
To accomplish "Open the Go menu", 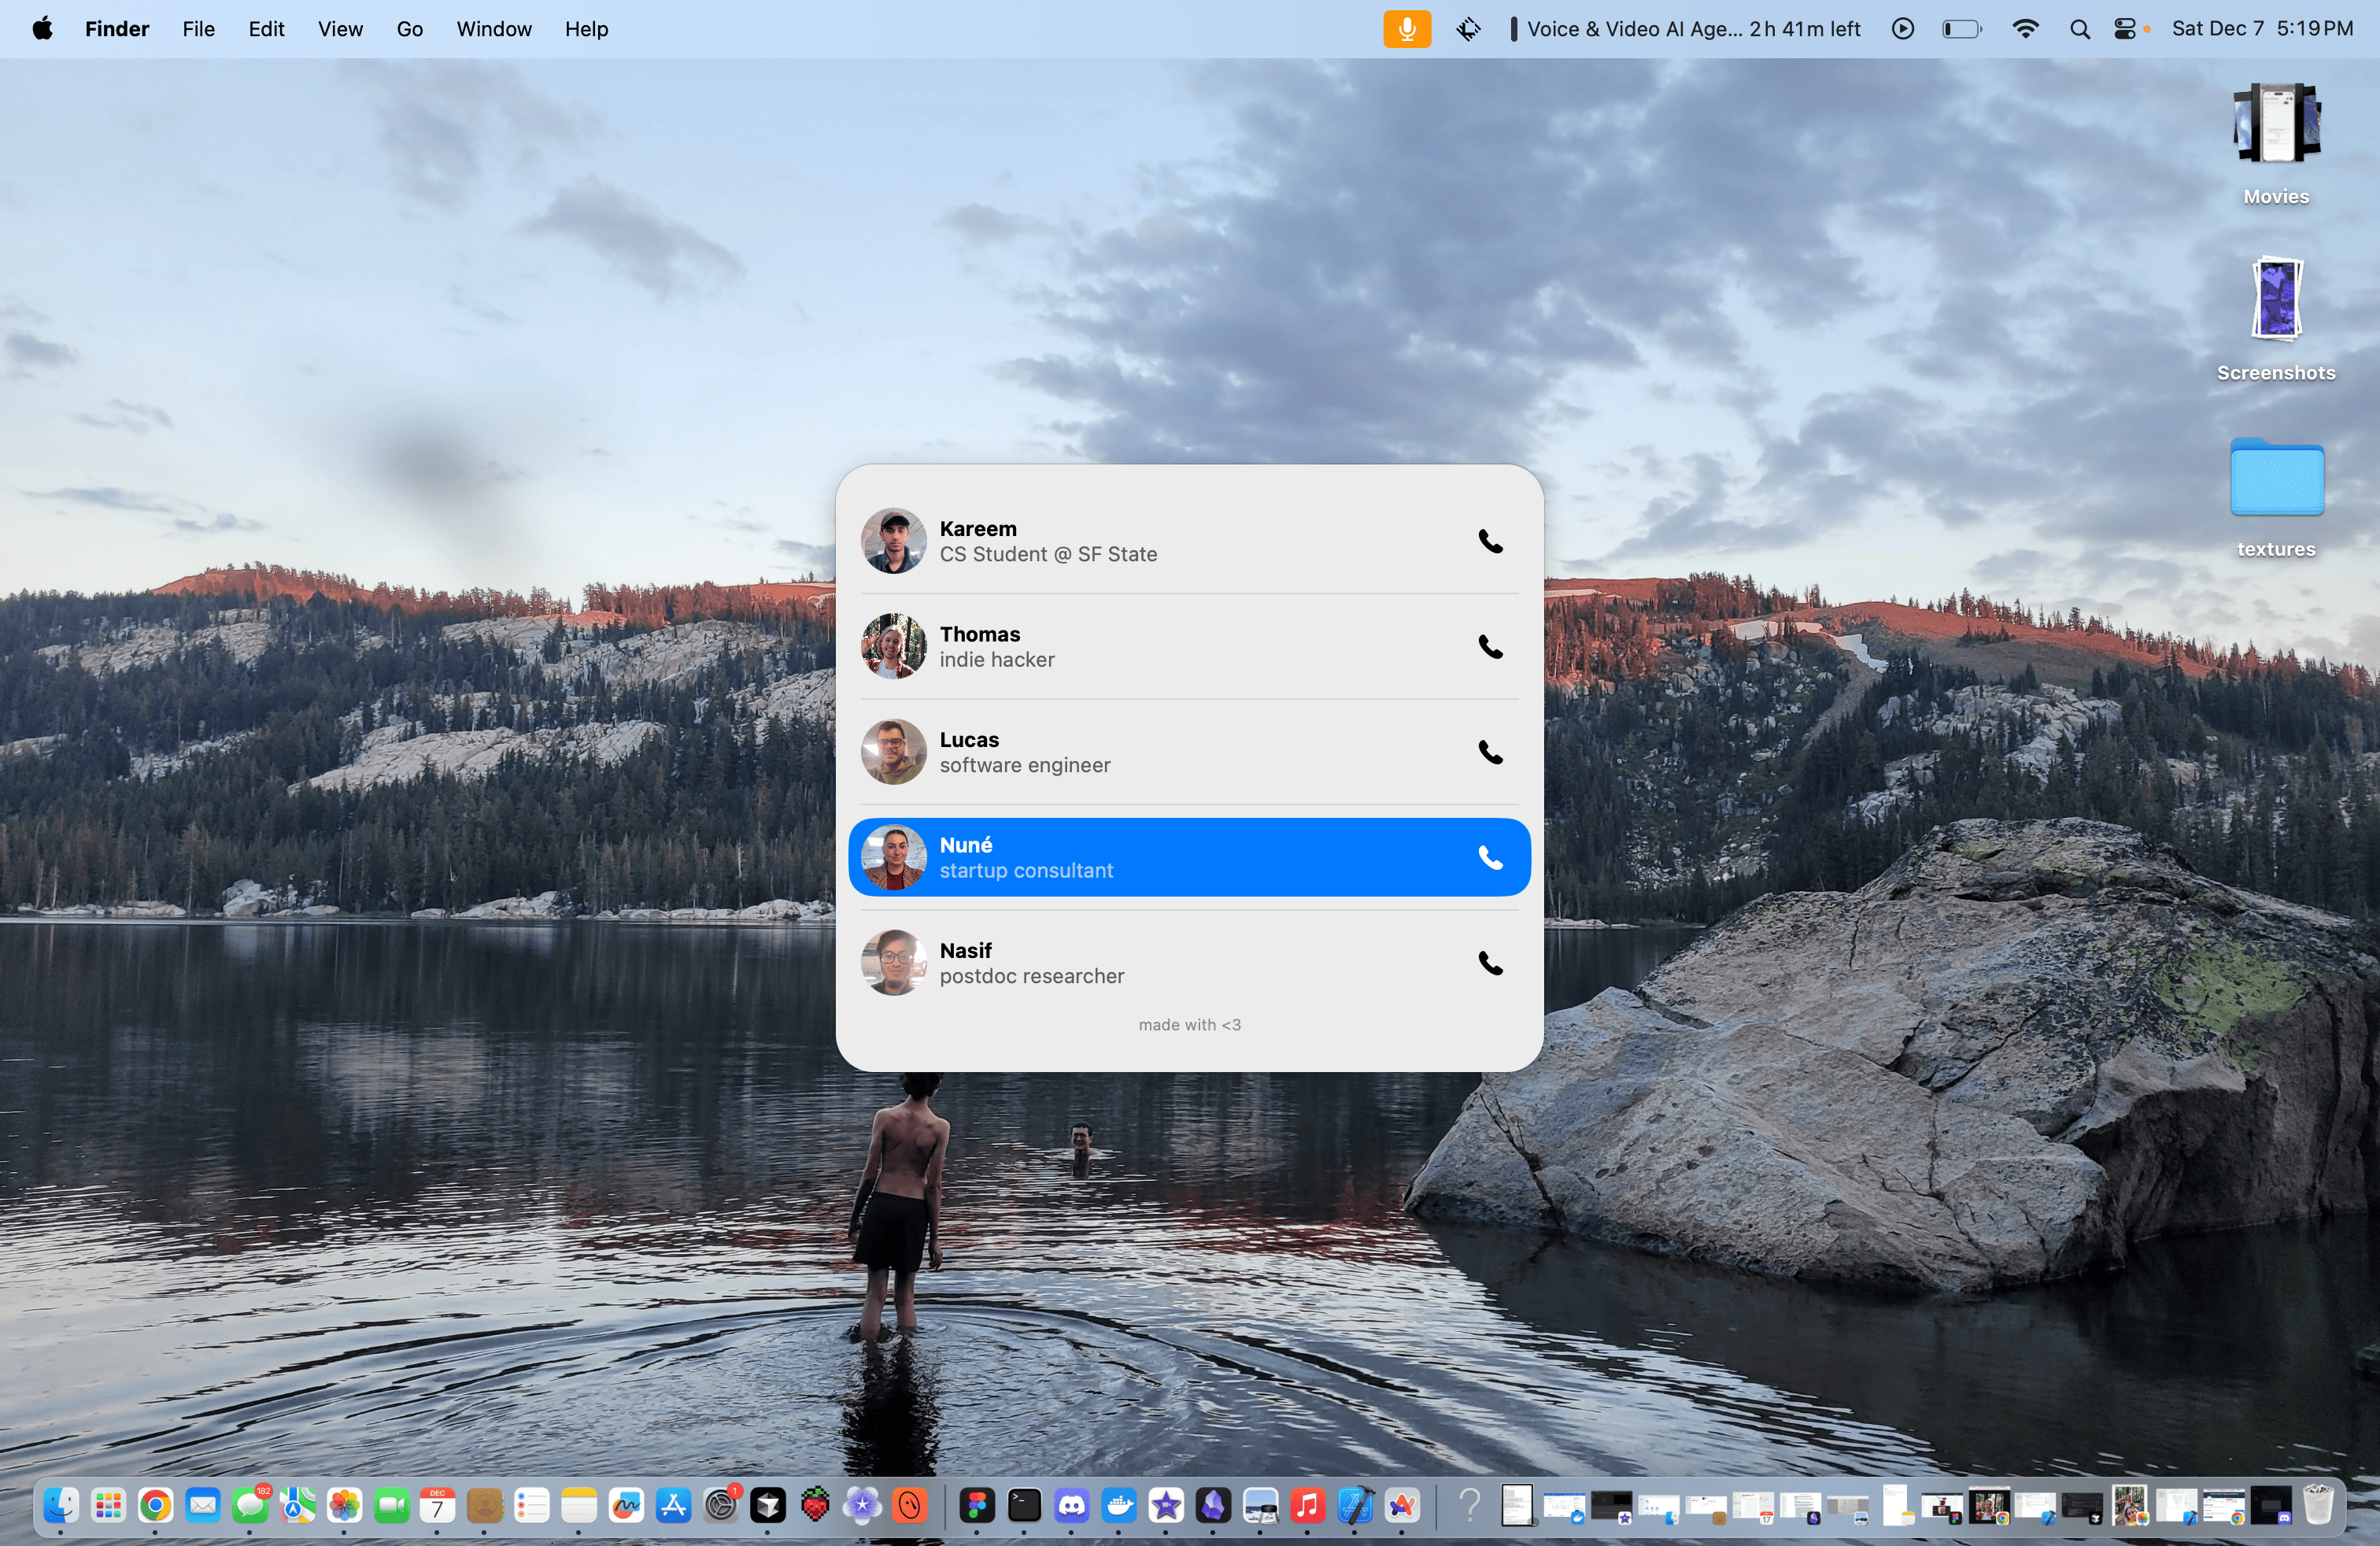I will pos(409,29).
